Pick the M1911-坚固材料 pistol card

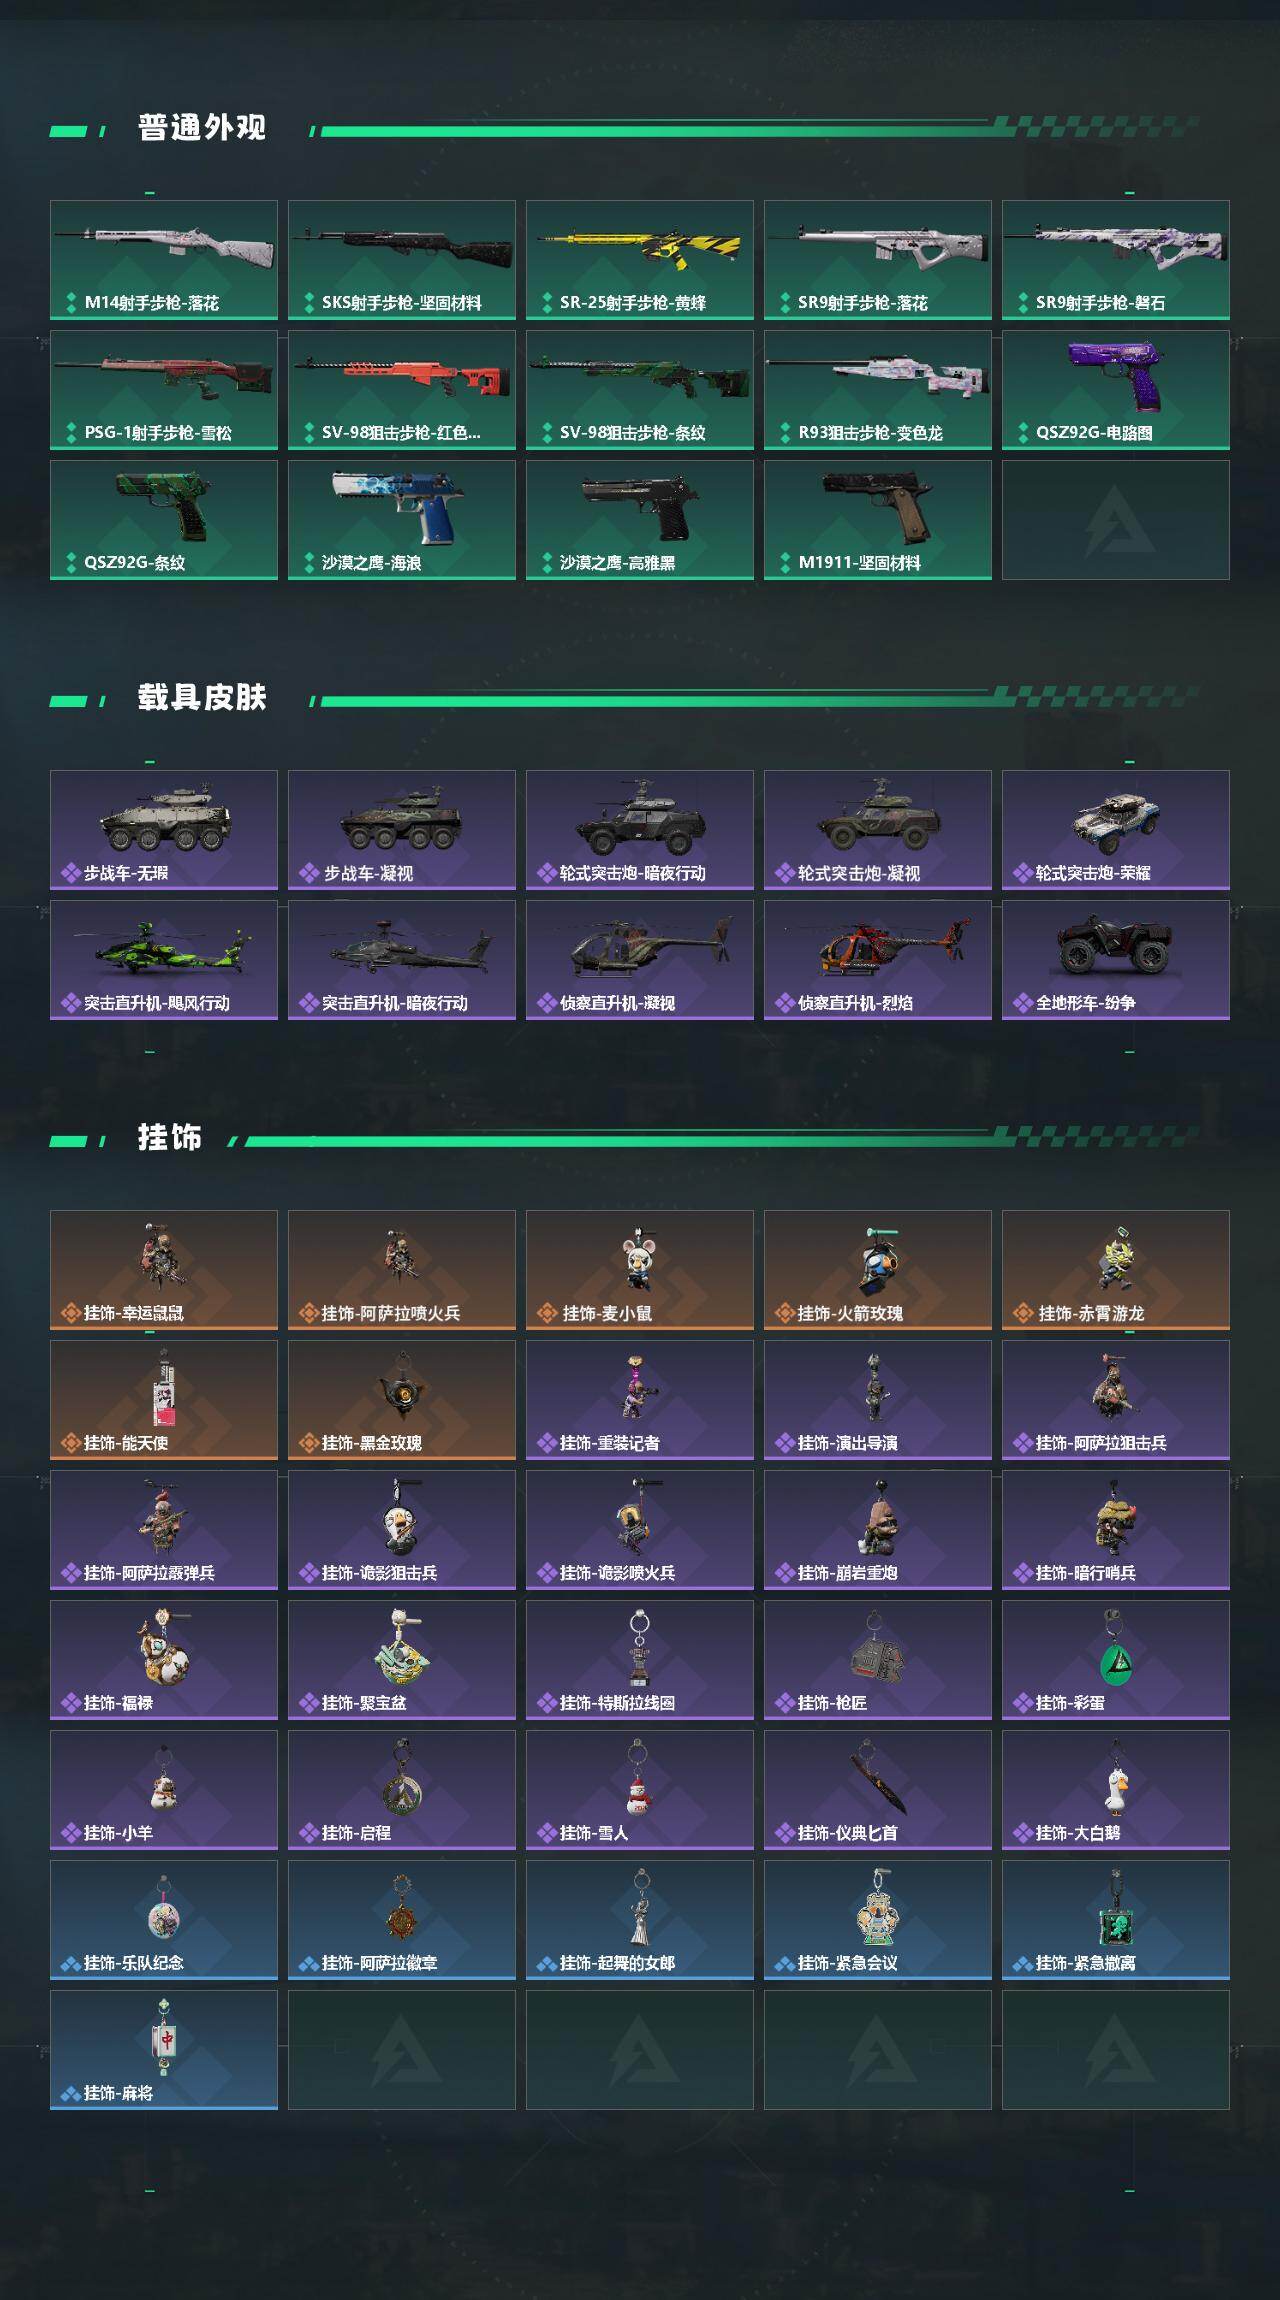[878, 520]
